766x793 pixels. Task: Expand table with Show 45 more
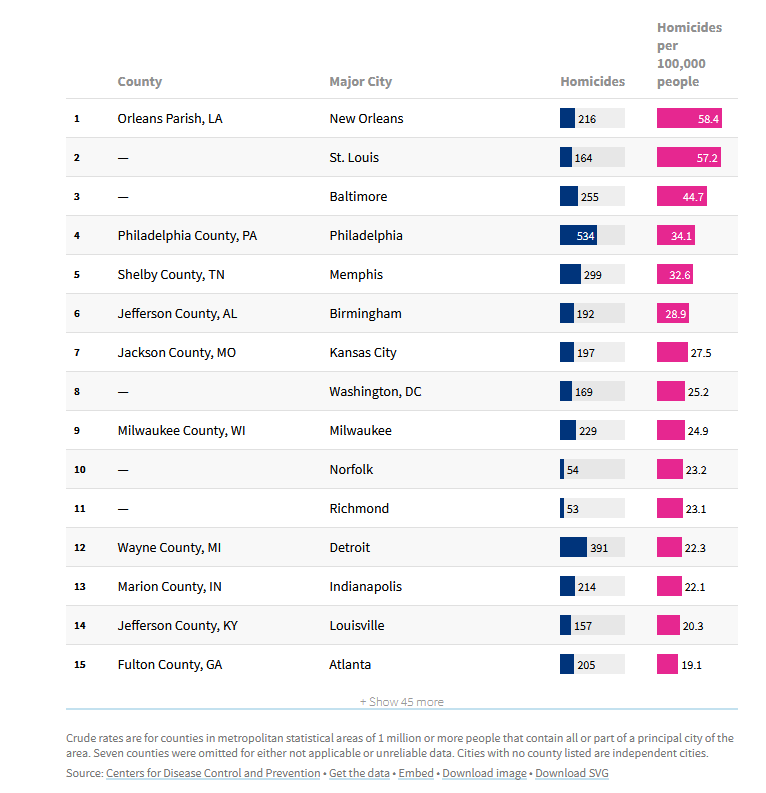401,702
